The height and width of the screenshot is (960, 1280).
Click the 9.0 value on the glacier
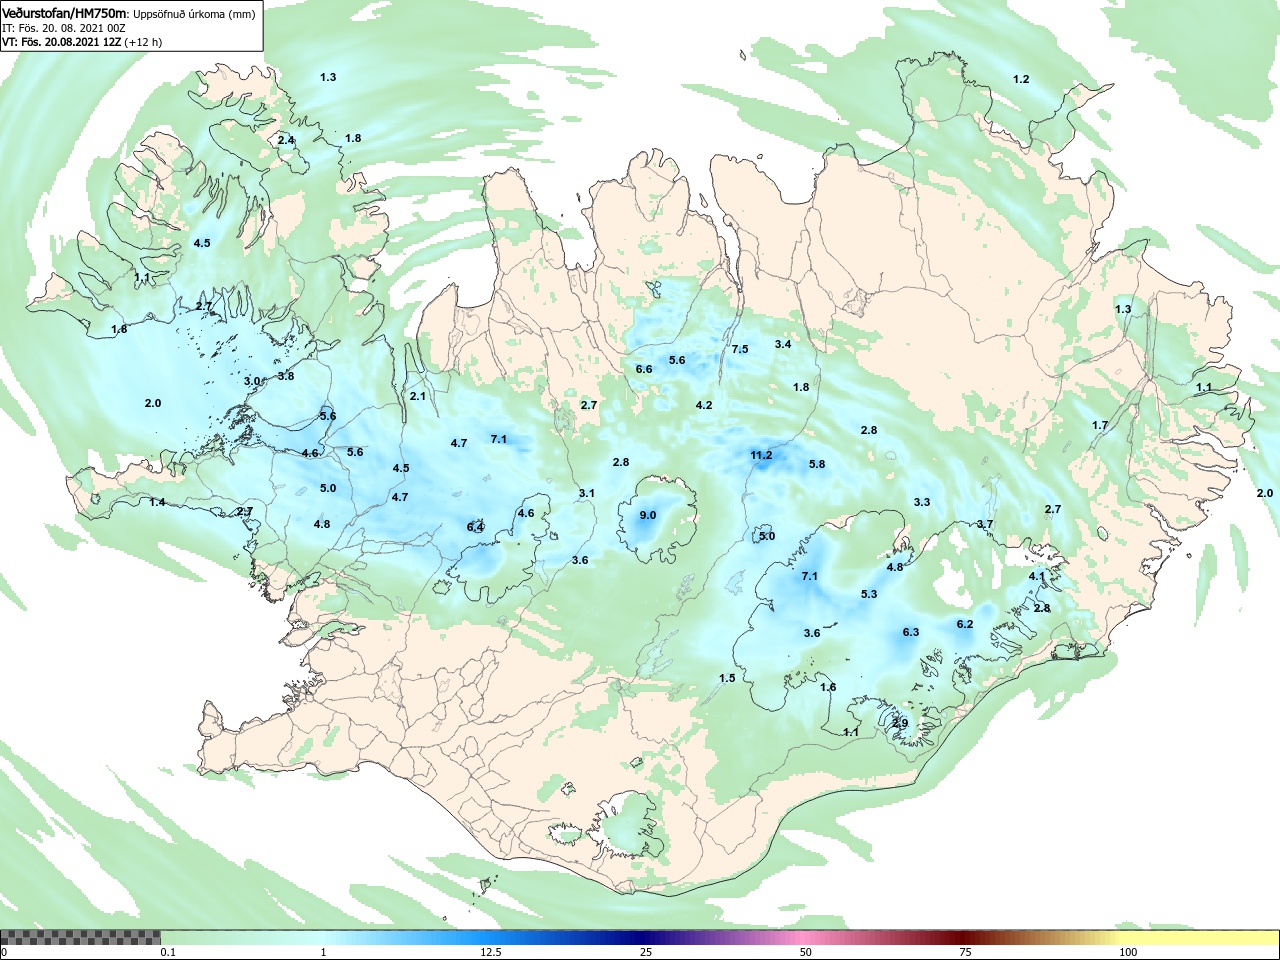(648, 515)
